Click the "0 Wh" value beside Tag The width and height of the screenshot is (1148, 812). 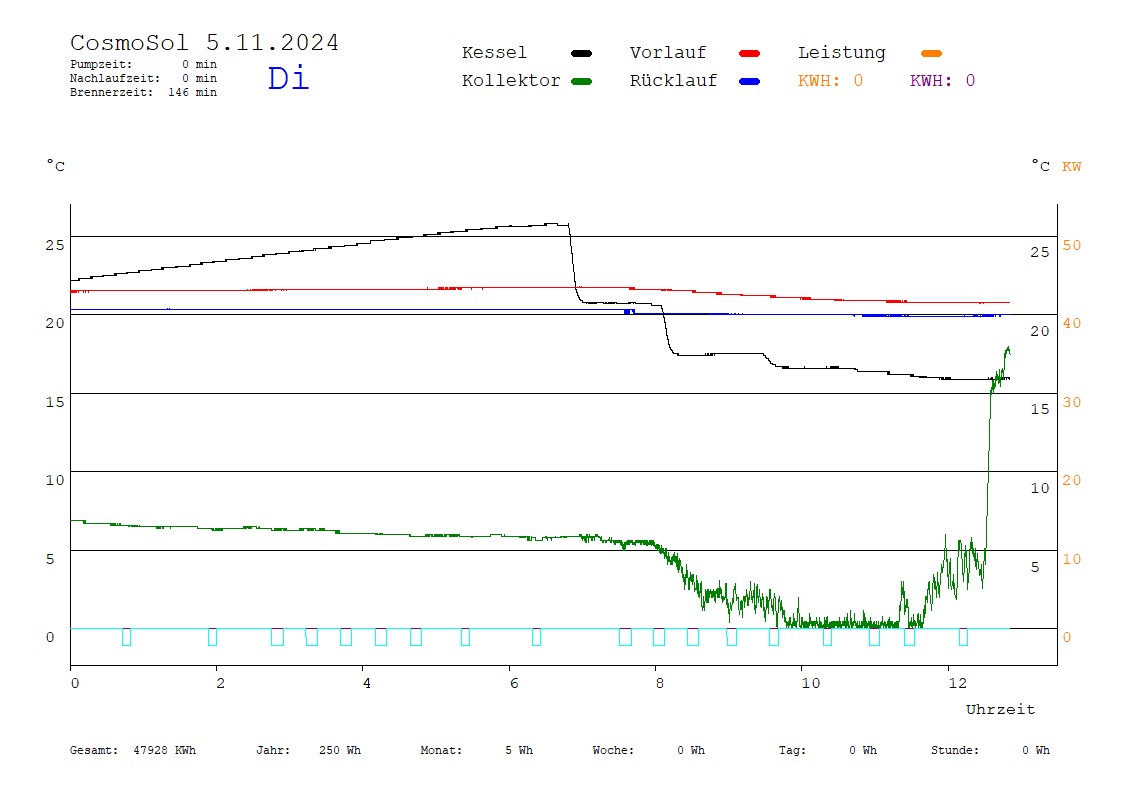[x=863, y=750]
